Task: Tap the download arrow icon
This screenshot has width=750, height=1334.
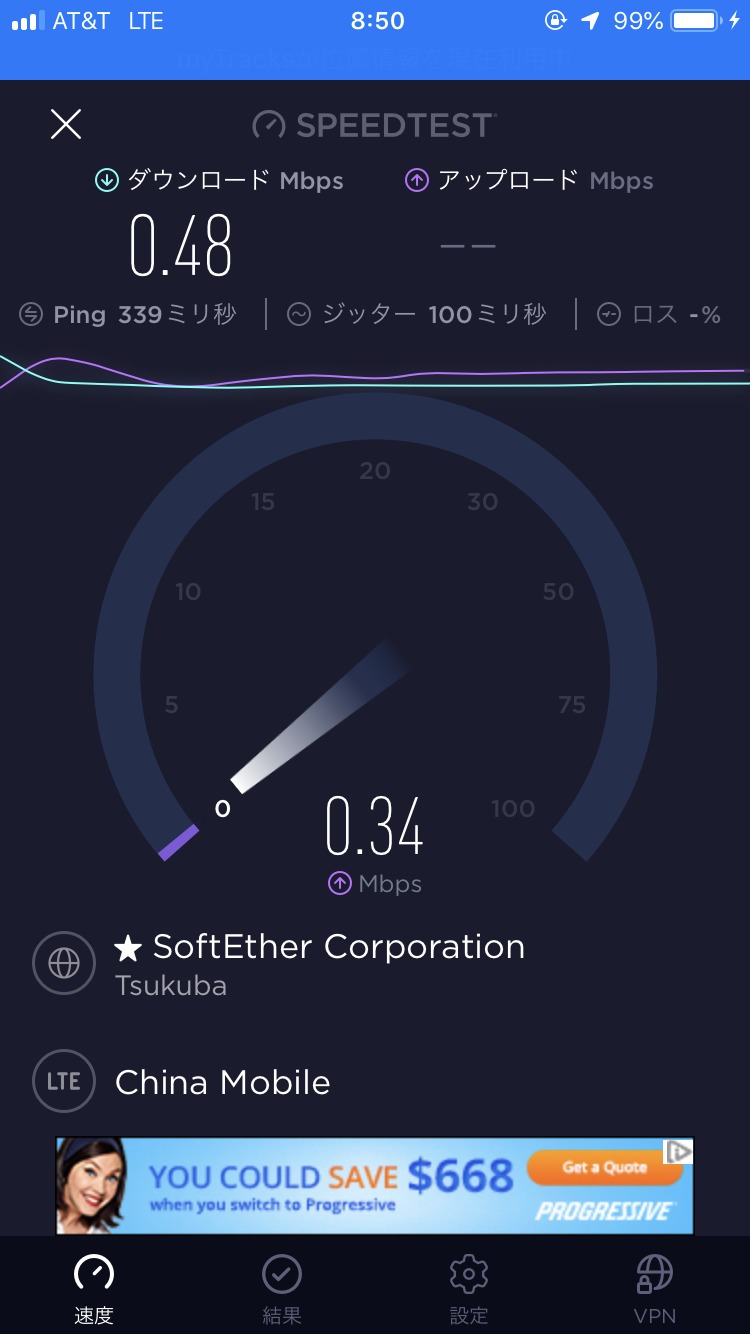Action: point(106,181)
